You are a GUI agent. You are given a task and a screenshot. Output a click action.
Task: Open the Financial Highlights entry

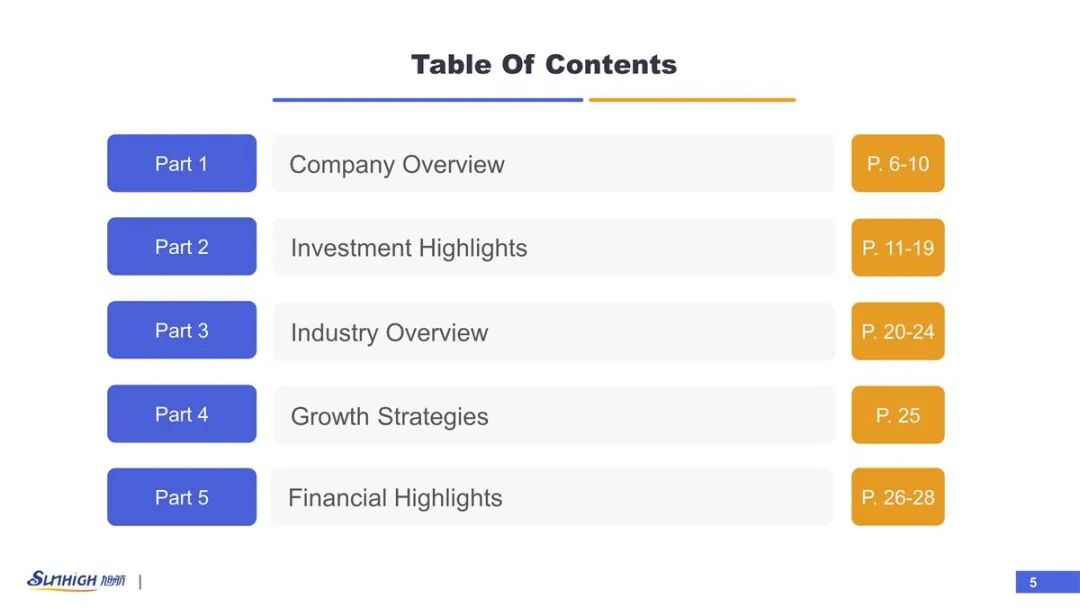click(552, 497)
